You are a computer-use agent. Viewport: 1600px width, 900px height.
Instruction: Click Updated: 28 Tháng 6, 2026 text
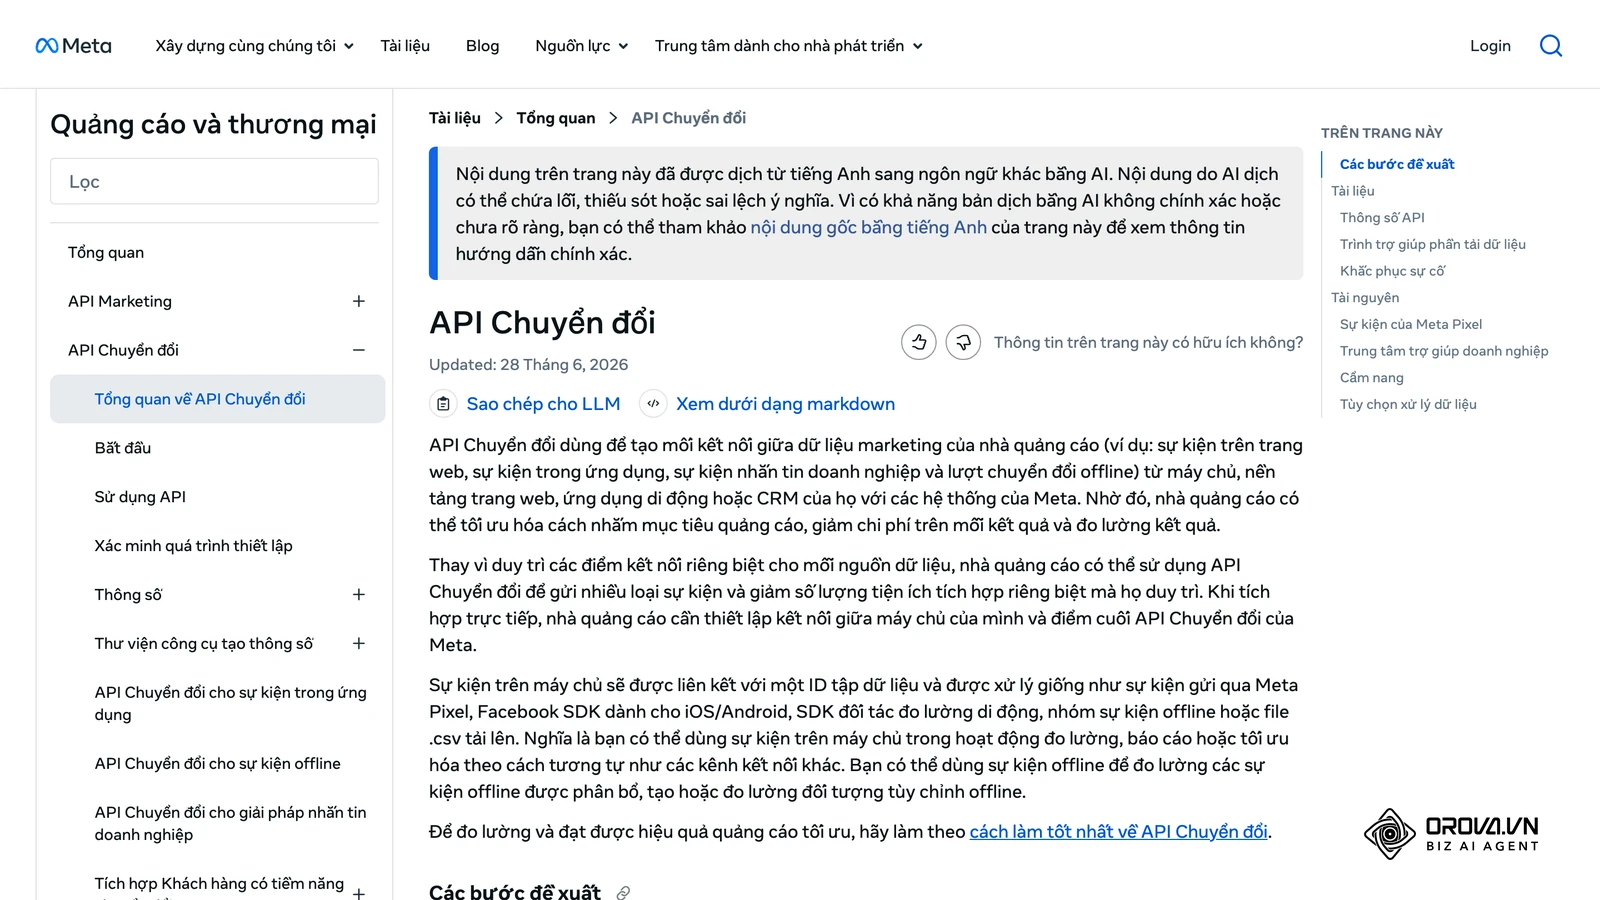point(528,365)
